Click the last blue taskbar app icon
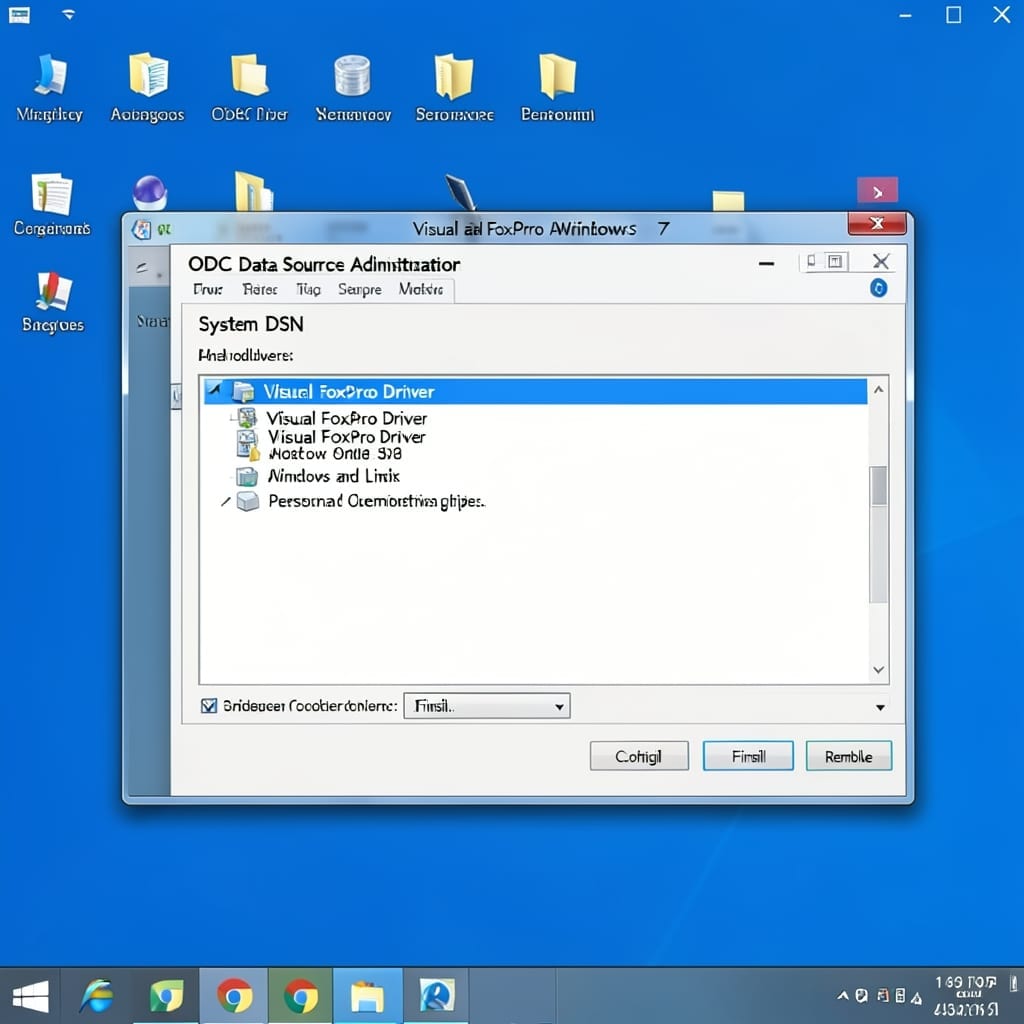 [436, 997]
